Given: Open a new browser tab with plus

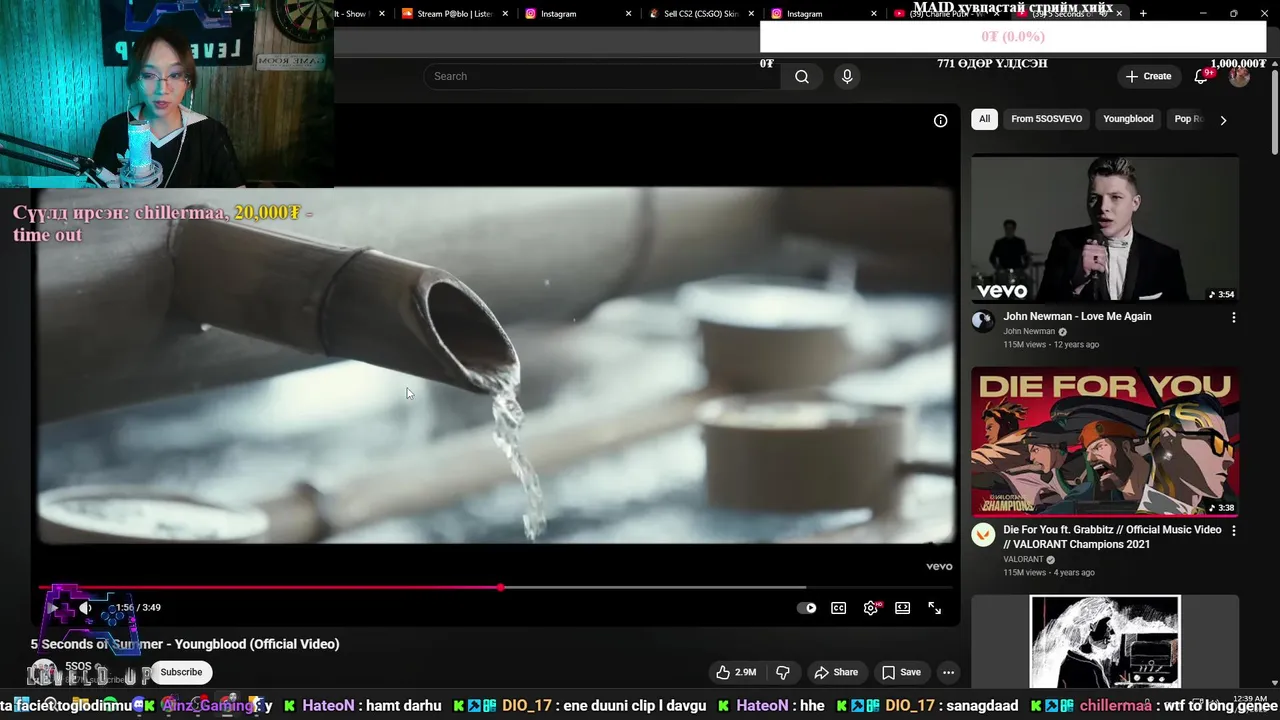Looking at the screenshot, I should (1143, 13).
